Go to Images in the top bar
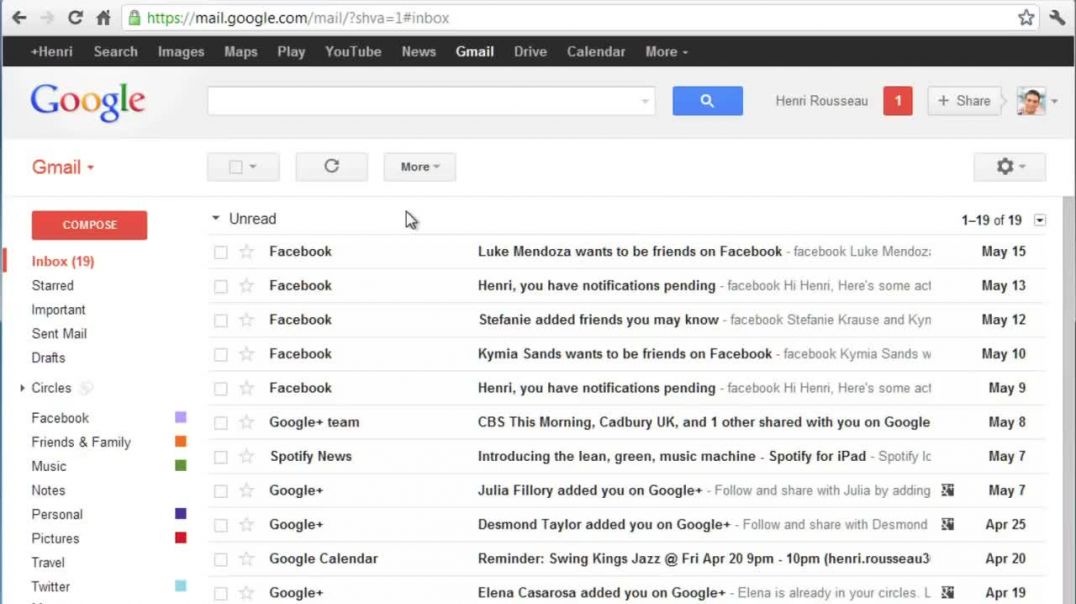 point(181,51)
